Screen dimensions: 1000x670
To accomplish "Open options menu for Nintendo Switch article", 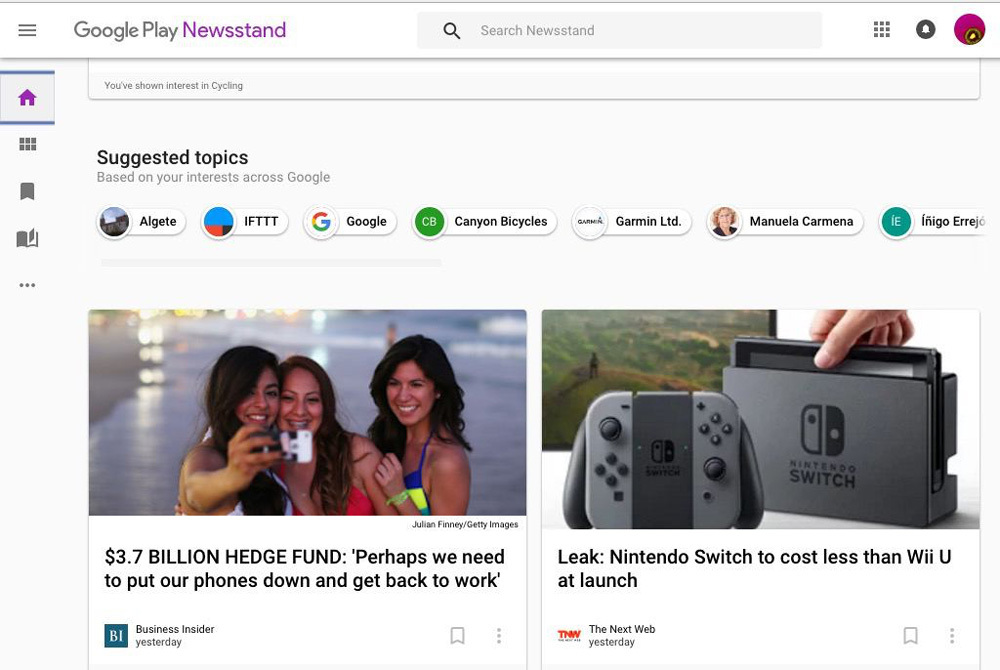I will click(x=952, y=636).
